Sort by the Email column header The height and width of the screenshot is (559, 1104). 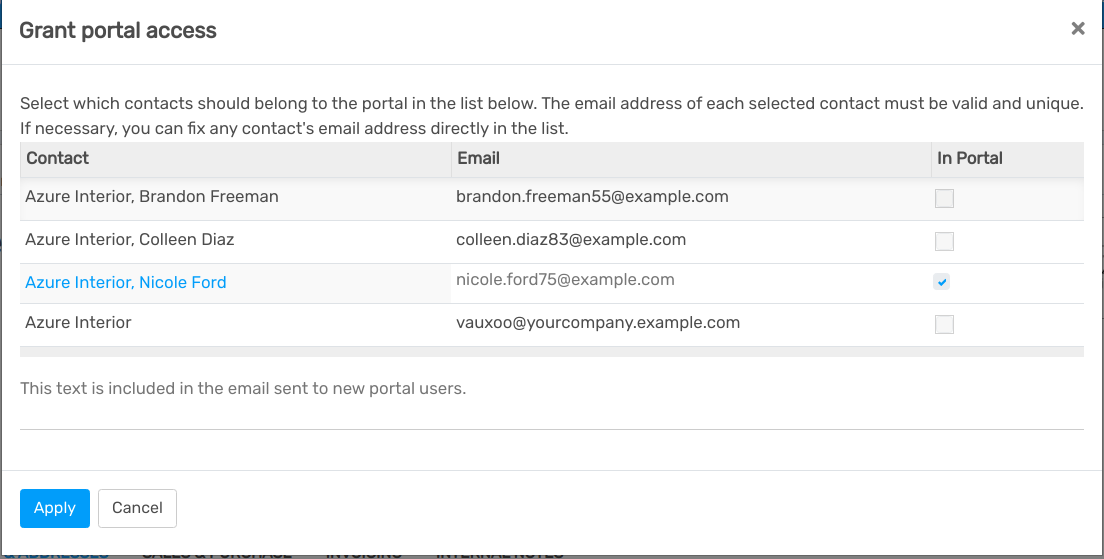[x=691, y=158]
